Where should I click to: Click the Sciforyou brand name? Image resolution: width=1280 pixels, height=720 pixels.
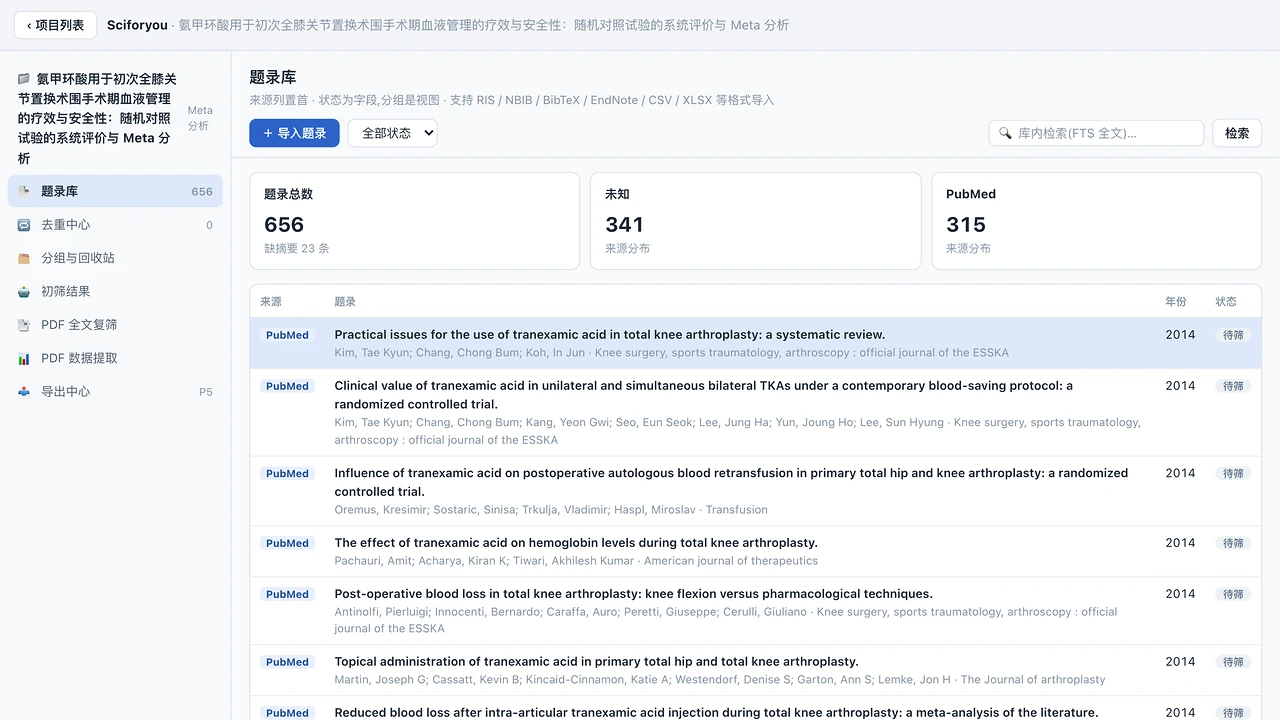(x=137, y=25)
